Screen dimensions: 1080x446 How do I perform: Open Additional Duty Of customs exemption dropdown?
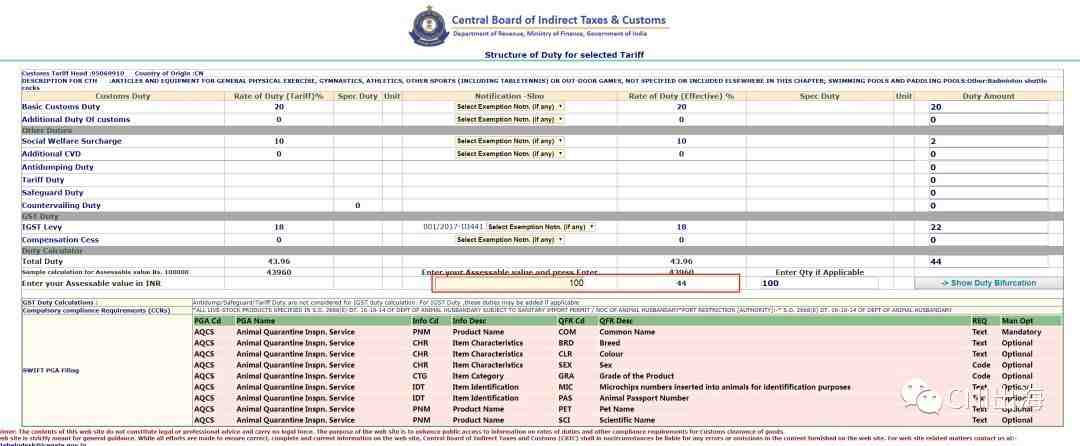[510, 120]
